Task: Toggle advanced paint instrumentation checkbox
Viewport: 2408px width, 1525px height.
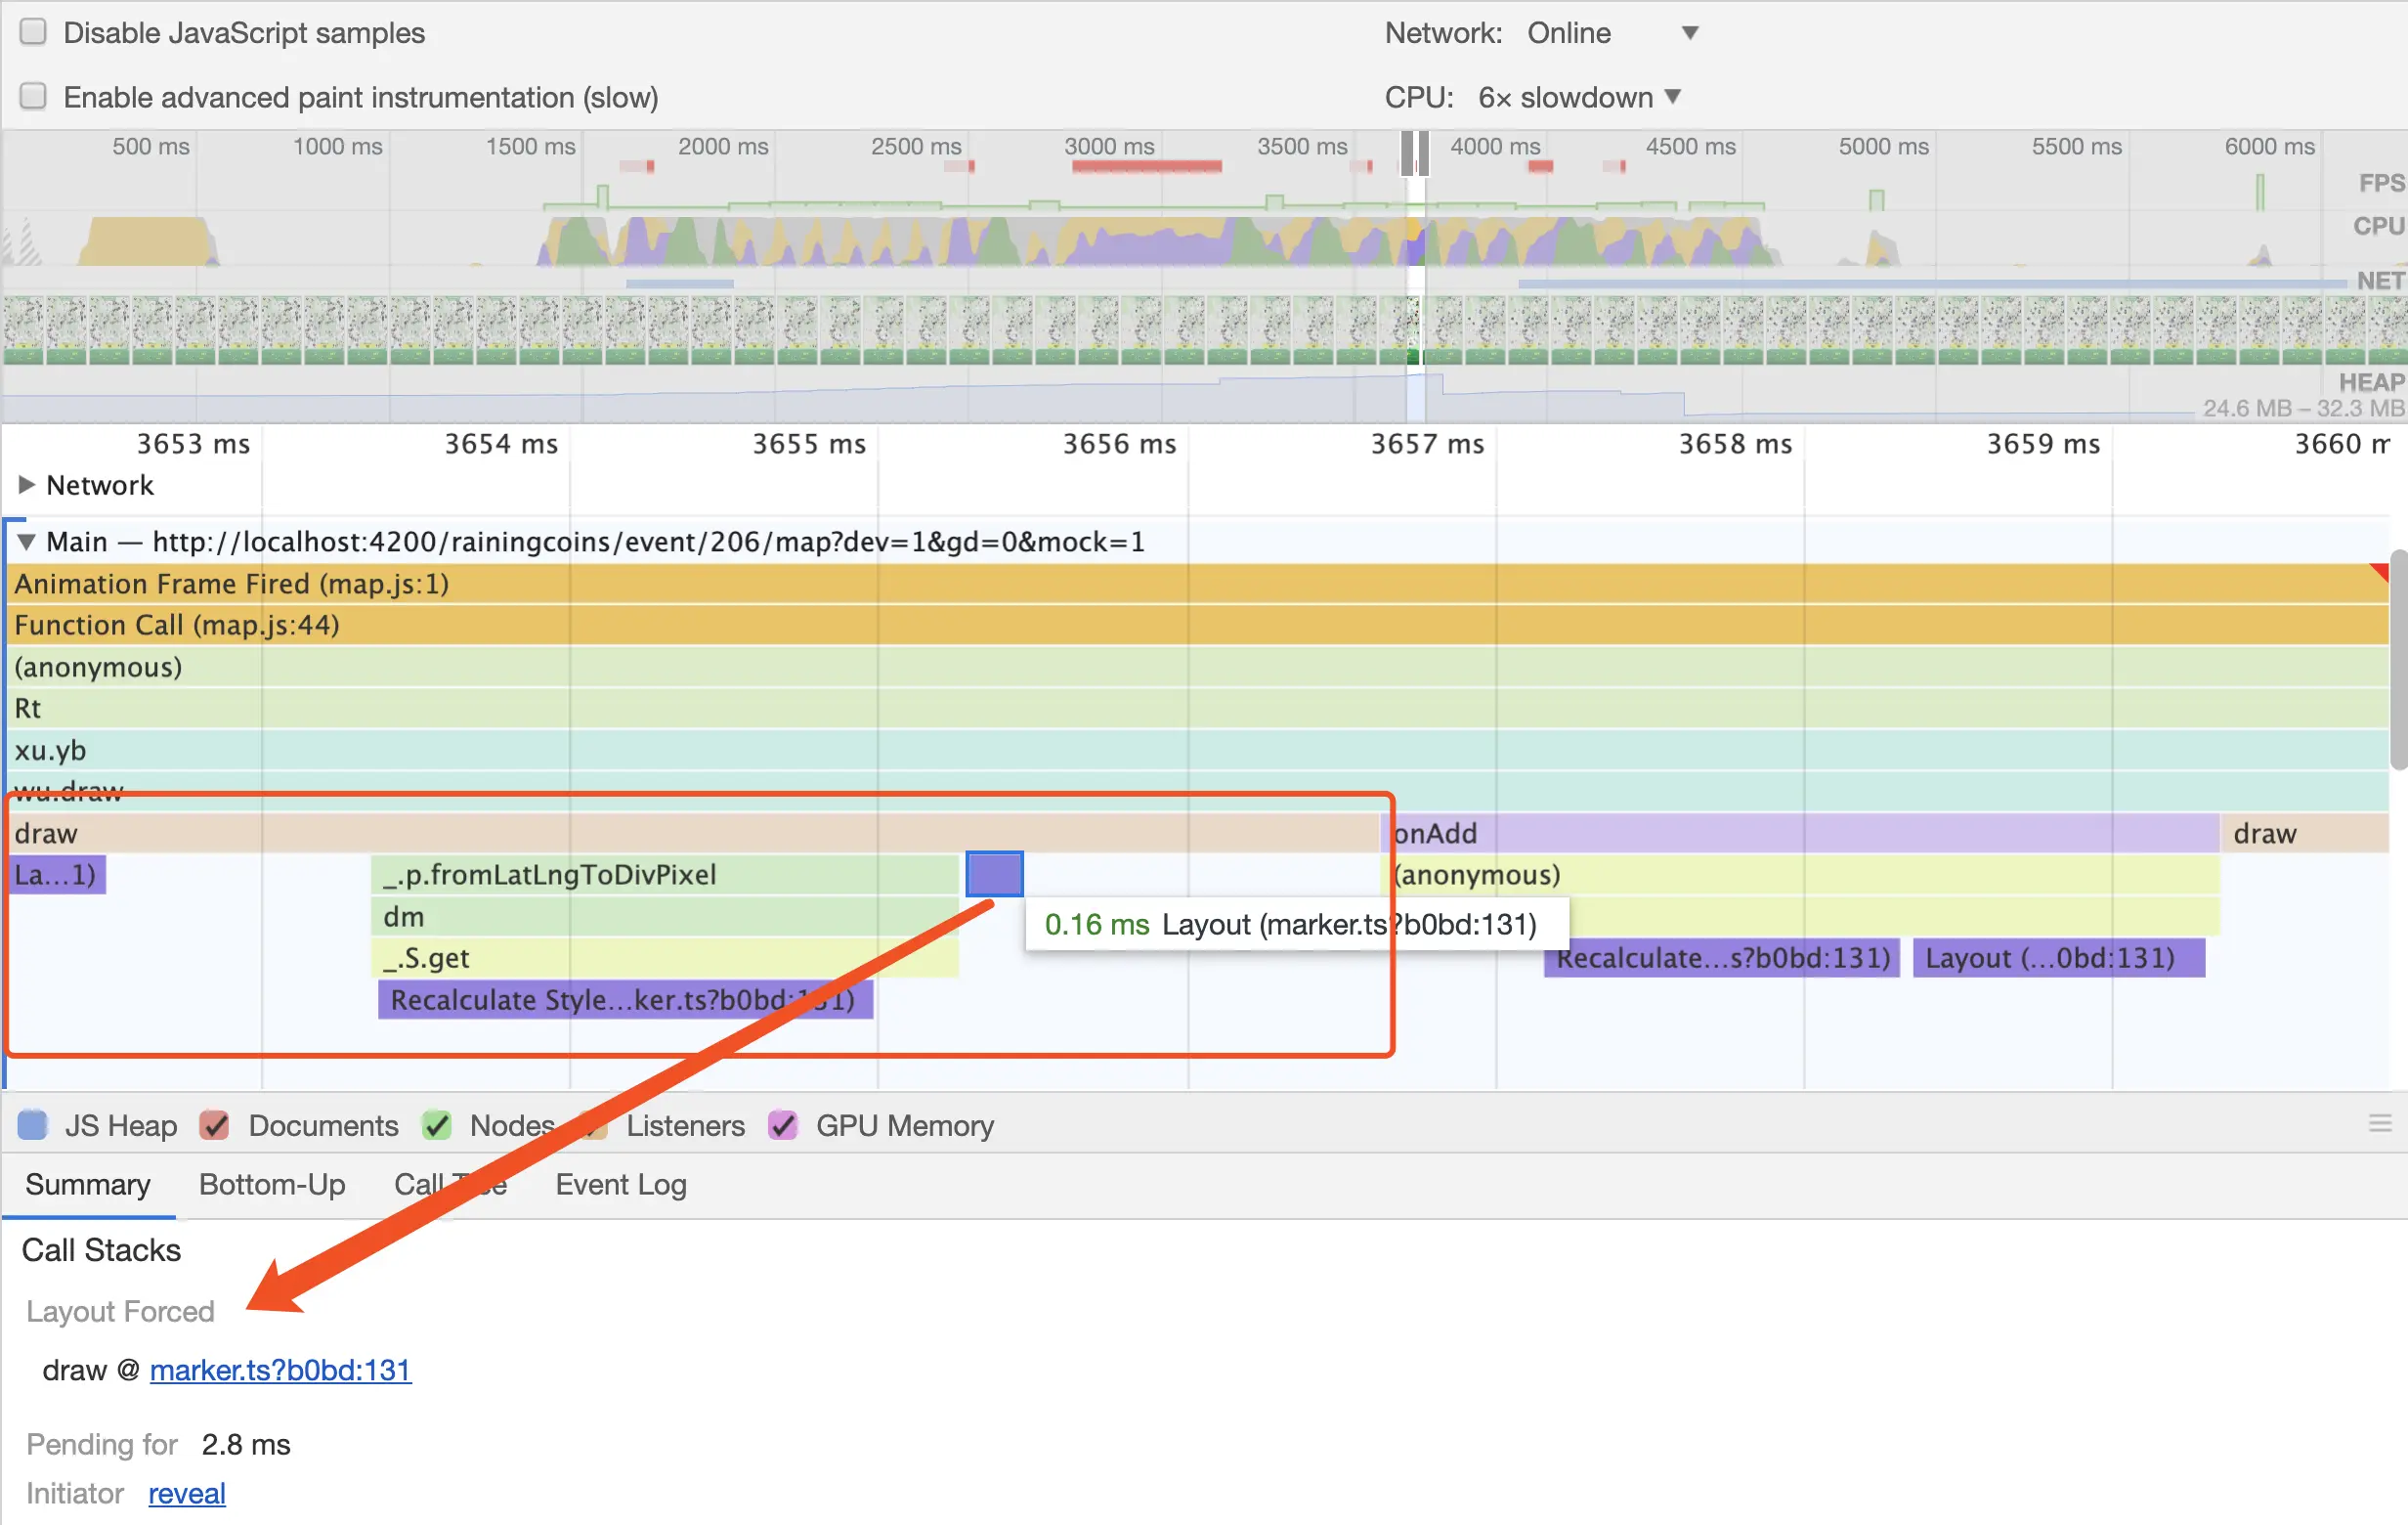Action: pyautogui.click(x=33, y=96)
